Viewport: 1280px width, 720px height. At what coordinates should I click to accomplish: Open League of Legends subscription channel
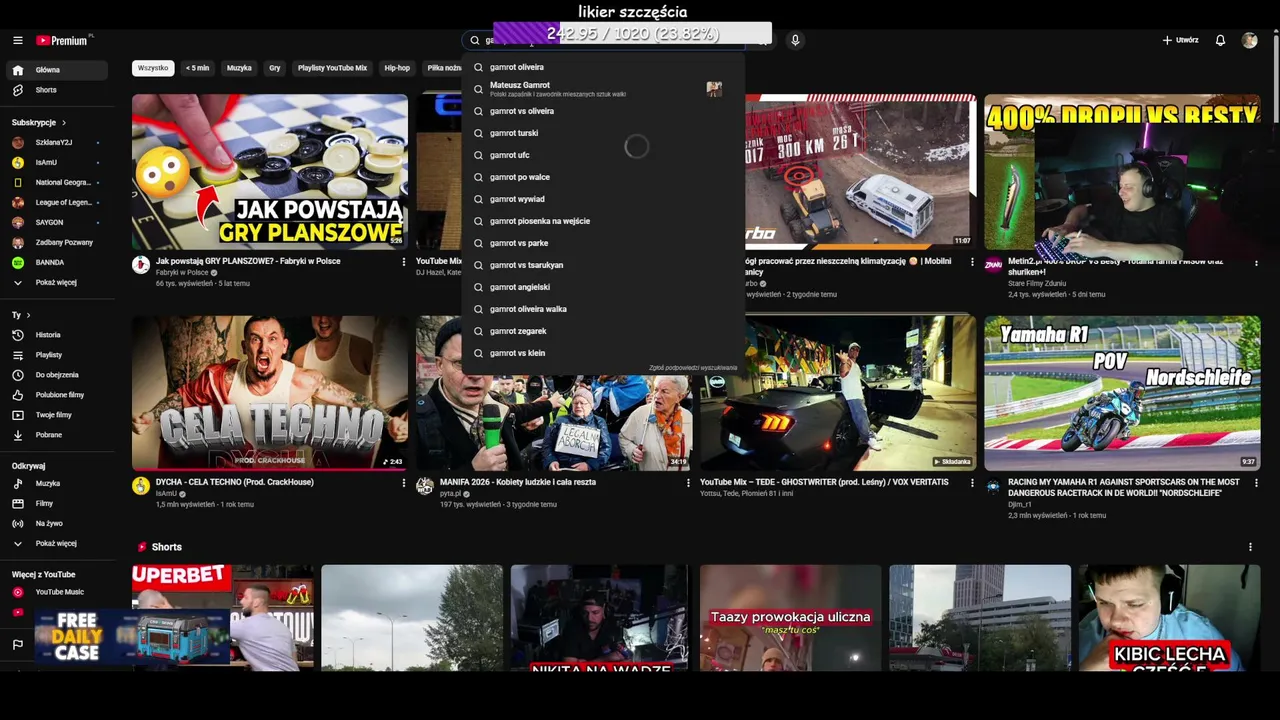[56, 202]
